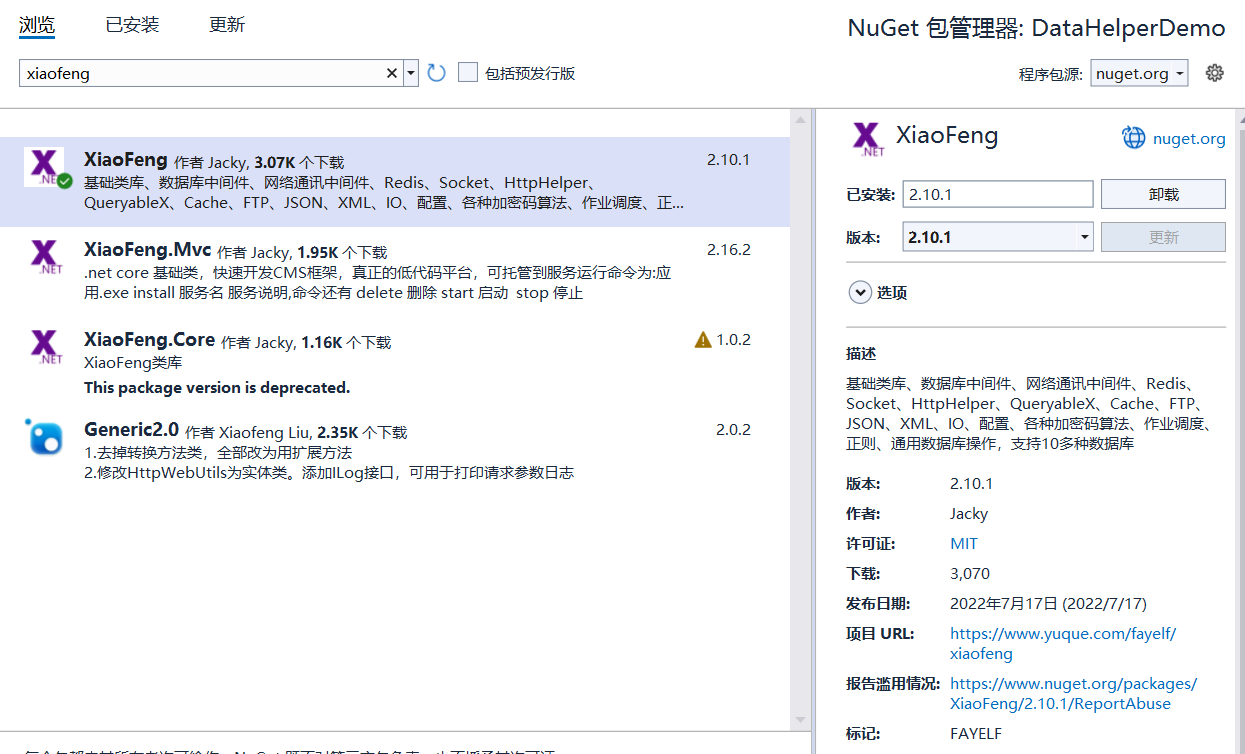Click the deprecated warning icon for XiaoFeng.Core
The height and width of the screenshot is (754, 1245).
tap(703, 340)
